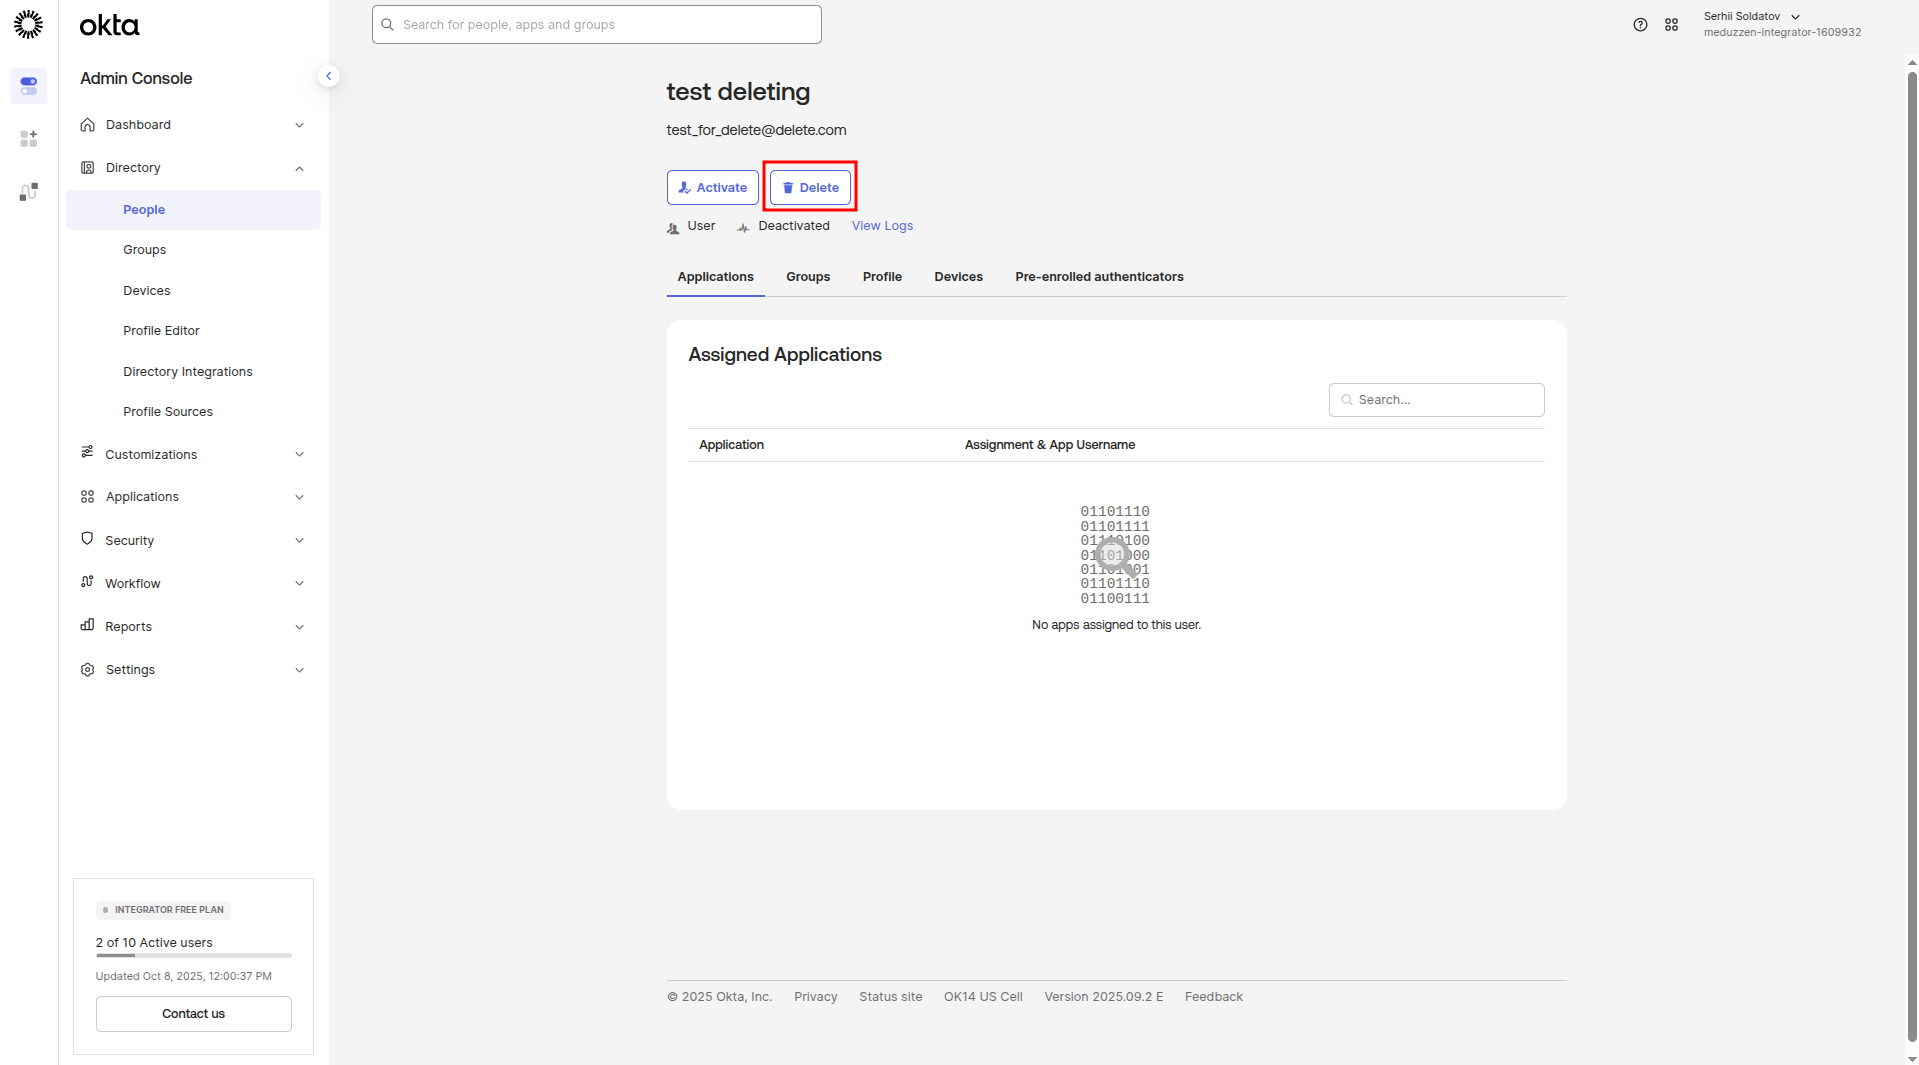Click the Security shield icon
The image size is (1919, 1065).
tap(87, 539)
